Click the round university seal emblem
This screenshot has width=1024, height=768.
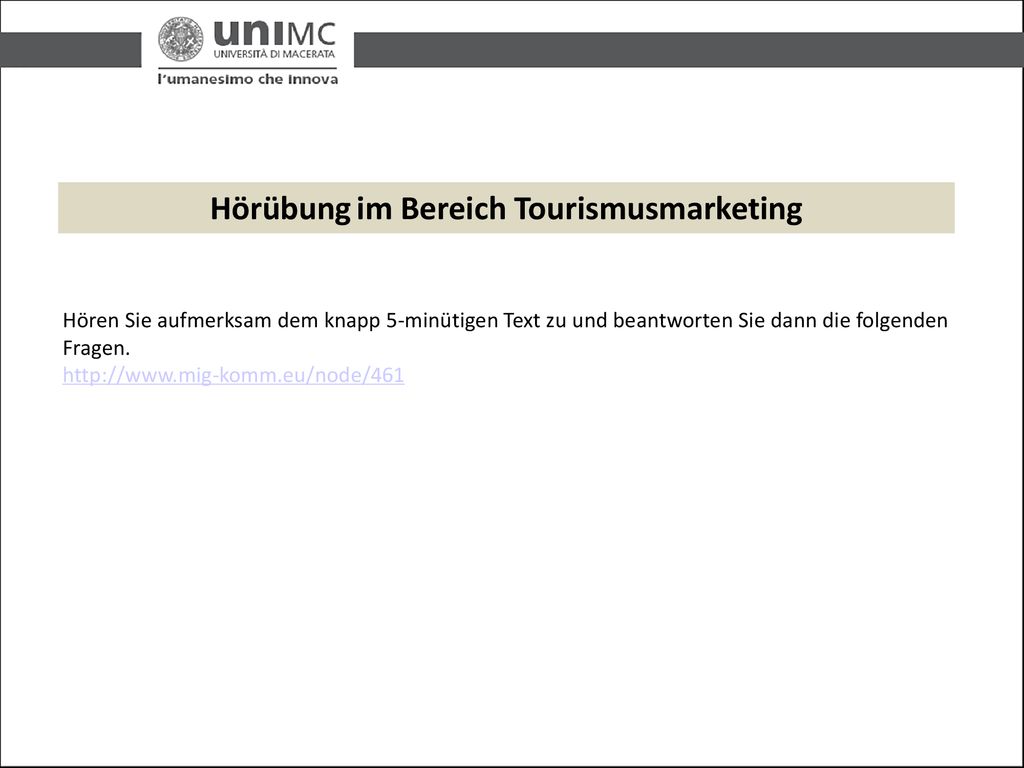181,40
